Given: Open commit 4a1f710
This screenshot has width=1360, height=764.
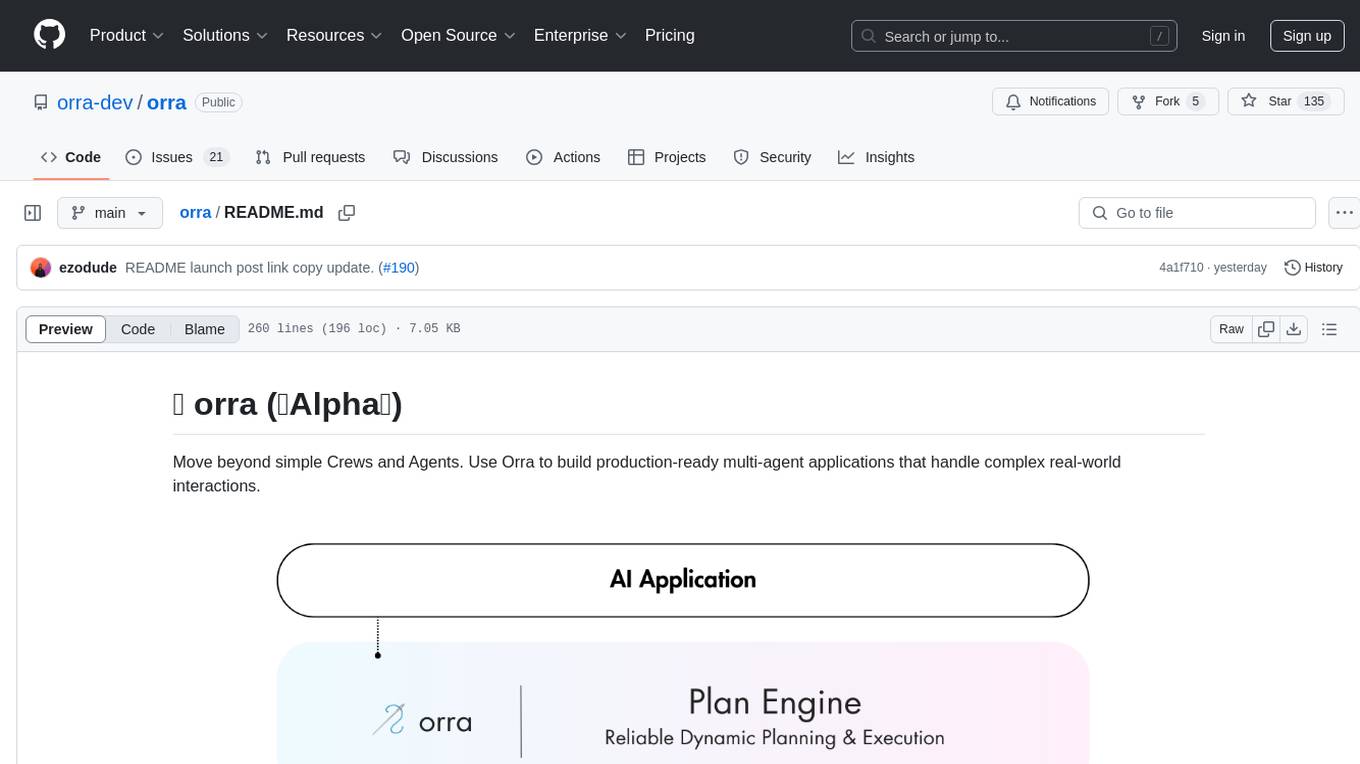Looking at the screenshot, I should (x=1181, y=268).
